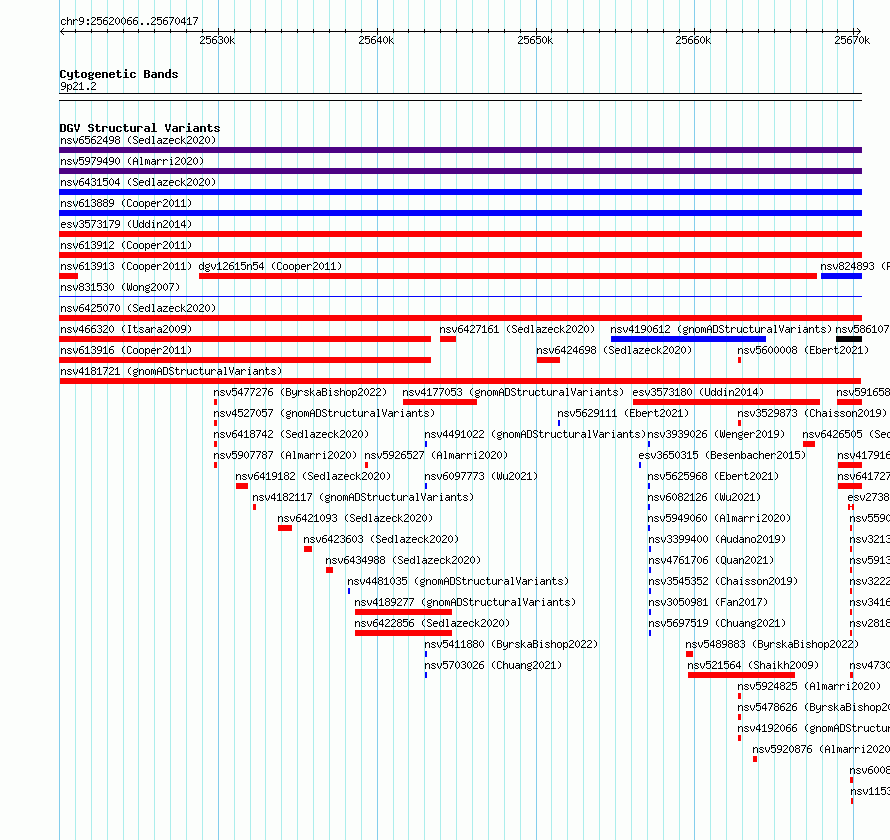
Task: Click nsv613889 (Cooper2011) label
Action: [x=126, y=203]
